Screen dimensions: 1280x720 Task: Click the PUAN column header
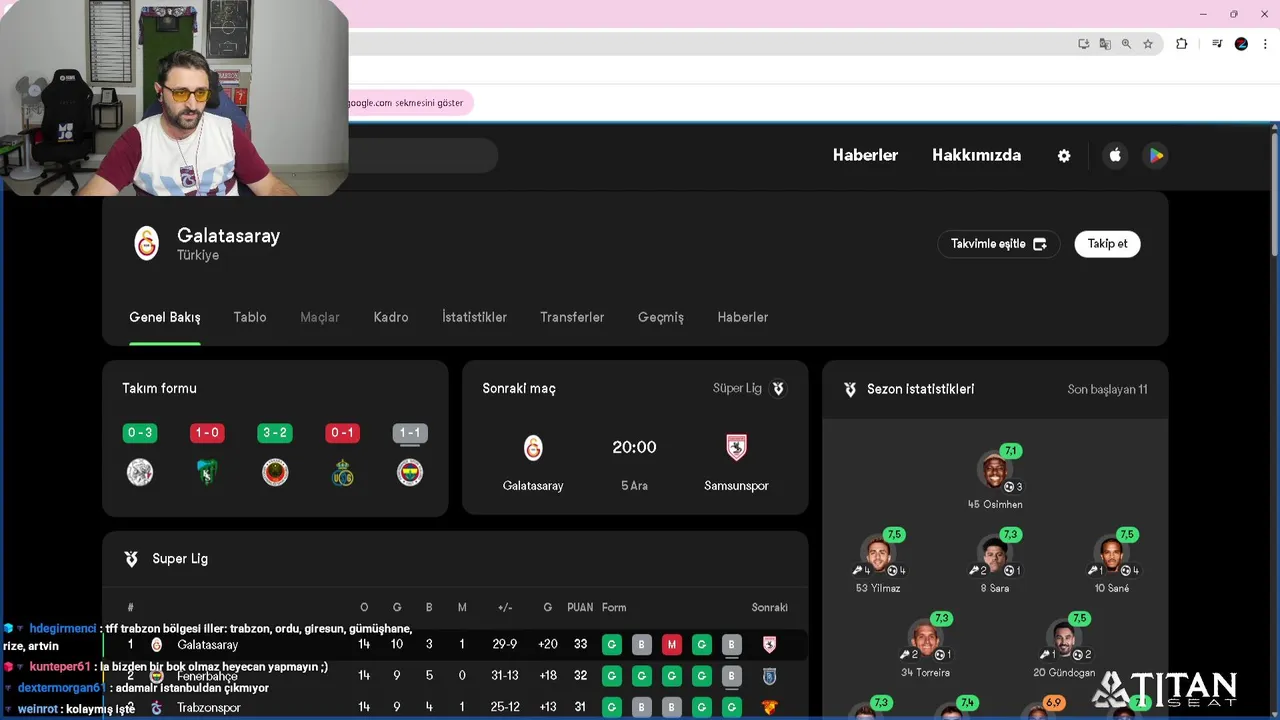(x=580, y=607)
